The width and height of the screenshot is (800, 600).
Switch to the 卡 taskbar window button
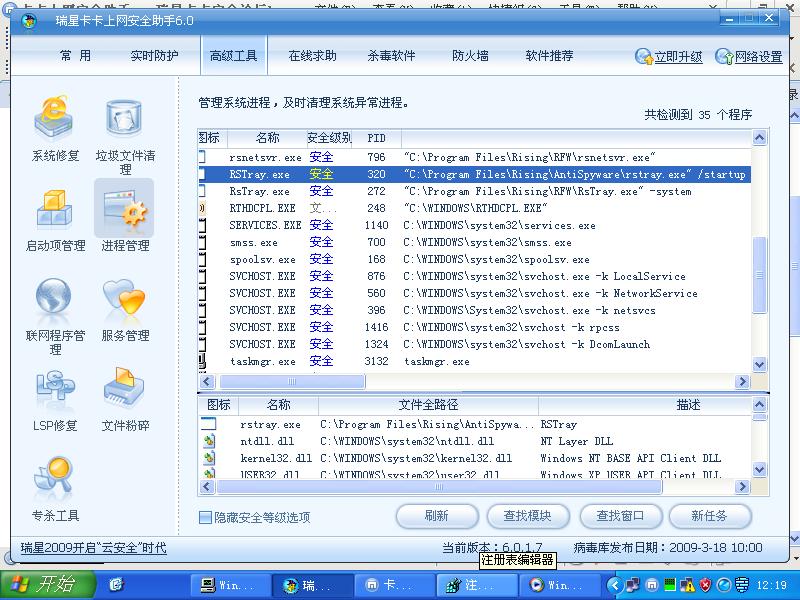[395, 585]
